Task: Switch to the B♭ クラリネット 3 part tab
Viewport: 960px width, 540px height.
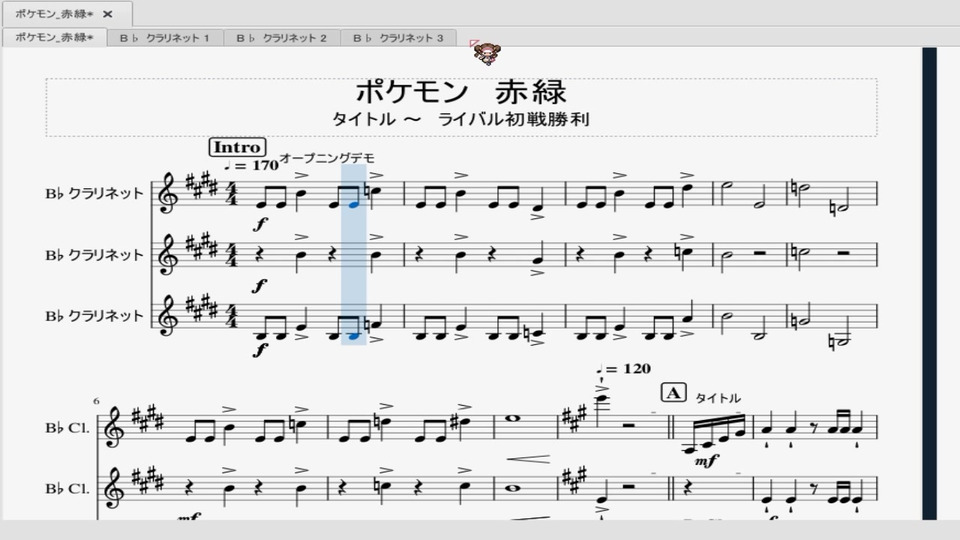Action: pos(398,38)
